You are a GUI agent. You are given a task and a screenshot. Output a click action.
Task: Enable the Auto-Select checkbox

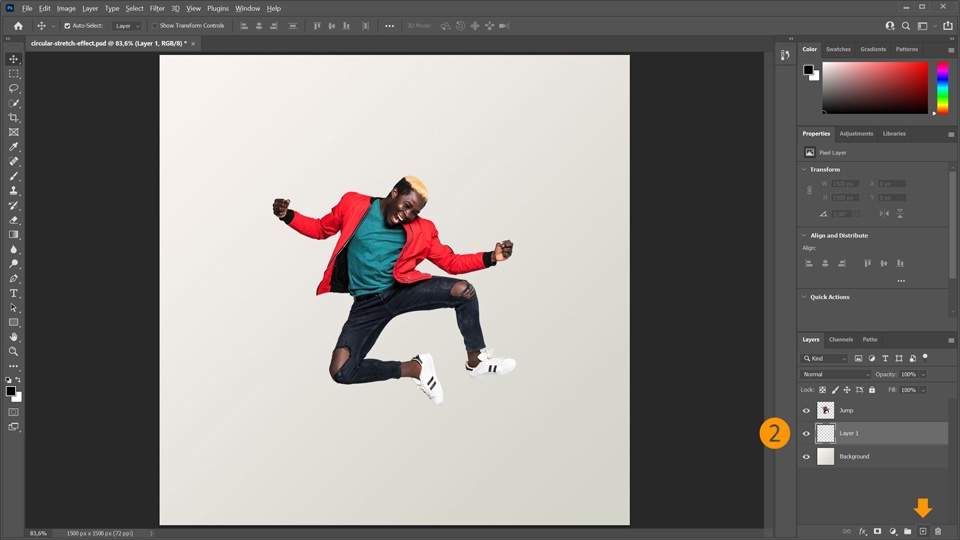68,26
